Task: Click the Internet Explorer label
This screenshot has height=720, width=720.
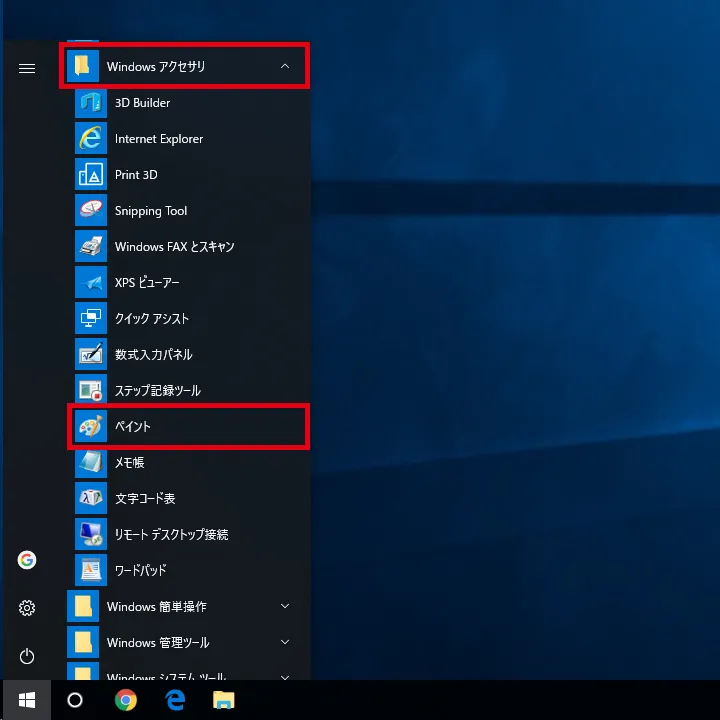Action: point(159,139)
